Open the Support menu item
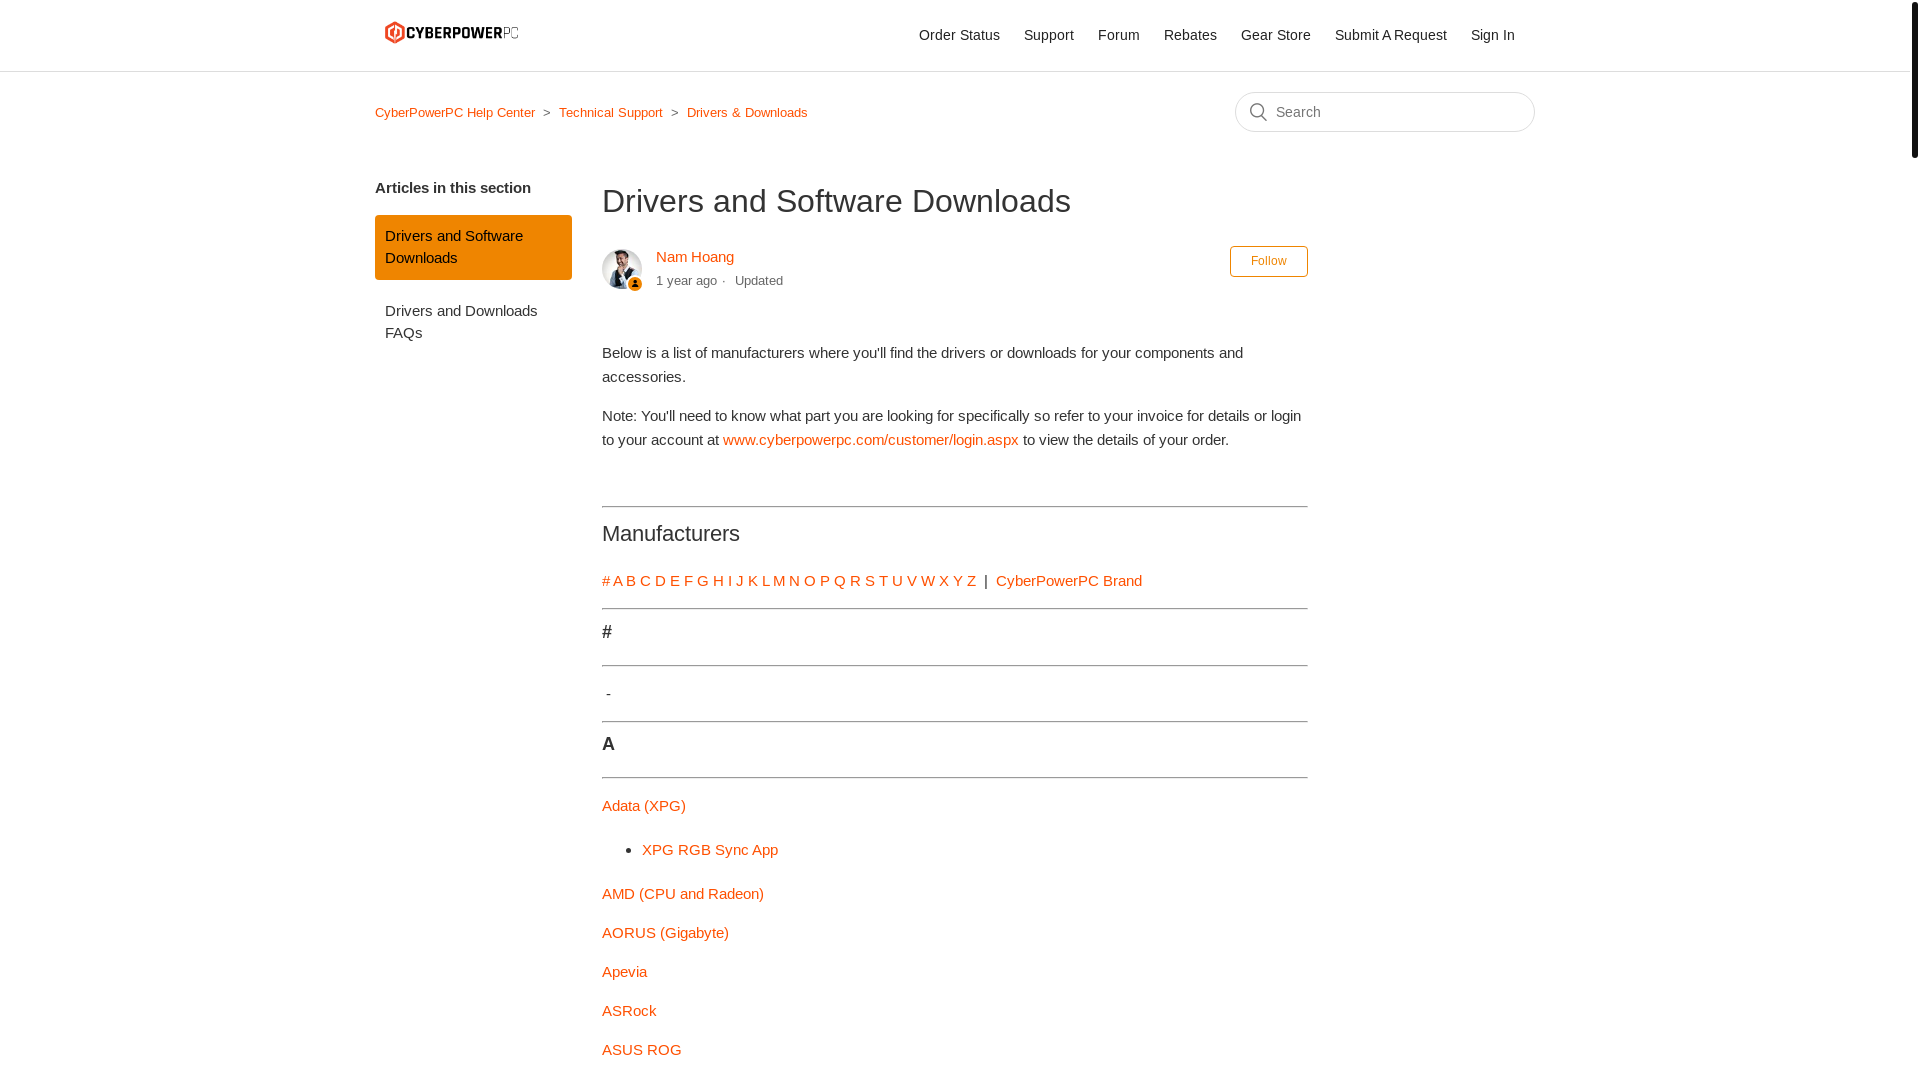 tap(1048, 35)
